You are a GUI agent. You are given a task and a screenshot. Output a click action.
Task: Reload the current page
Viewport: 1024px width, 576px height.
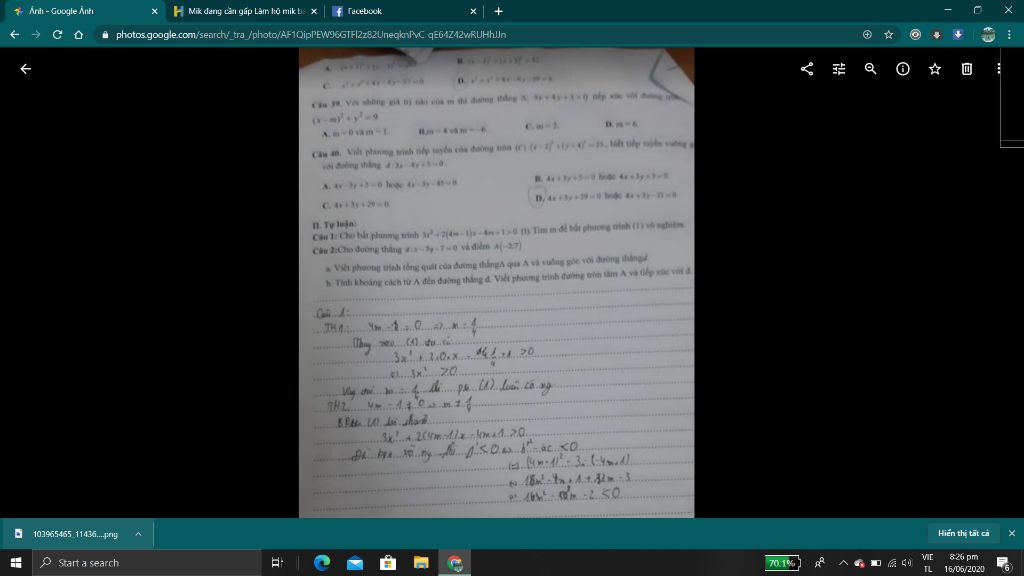click(x=57, y=35)
